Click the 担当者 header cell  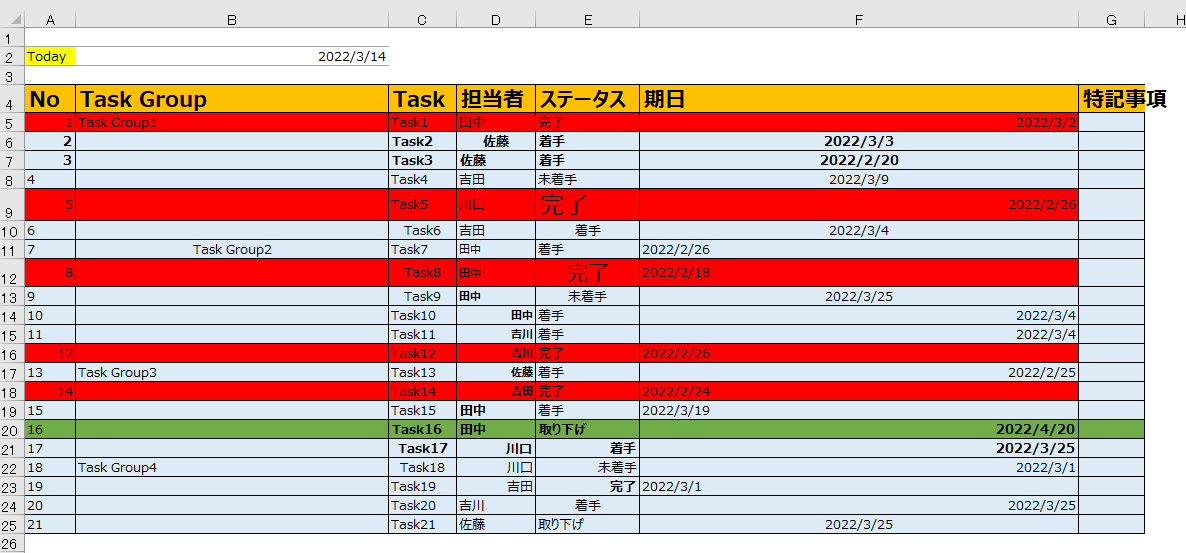click(496, 99)
